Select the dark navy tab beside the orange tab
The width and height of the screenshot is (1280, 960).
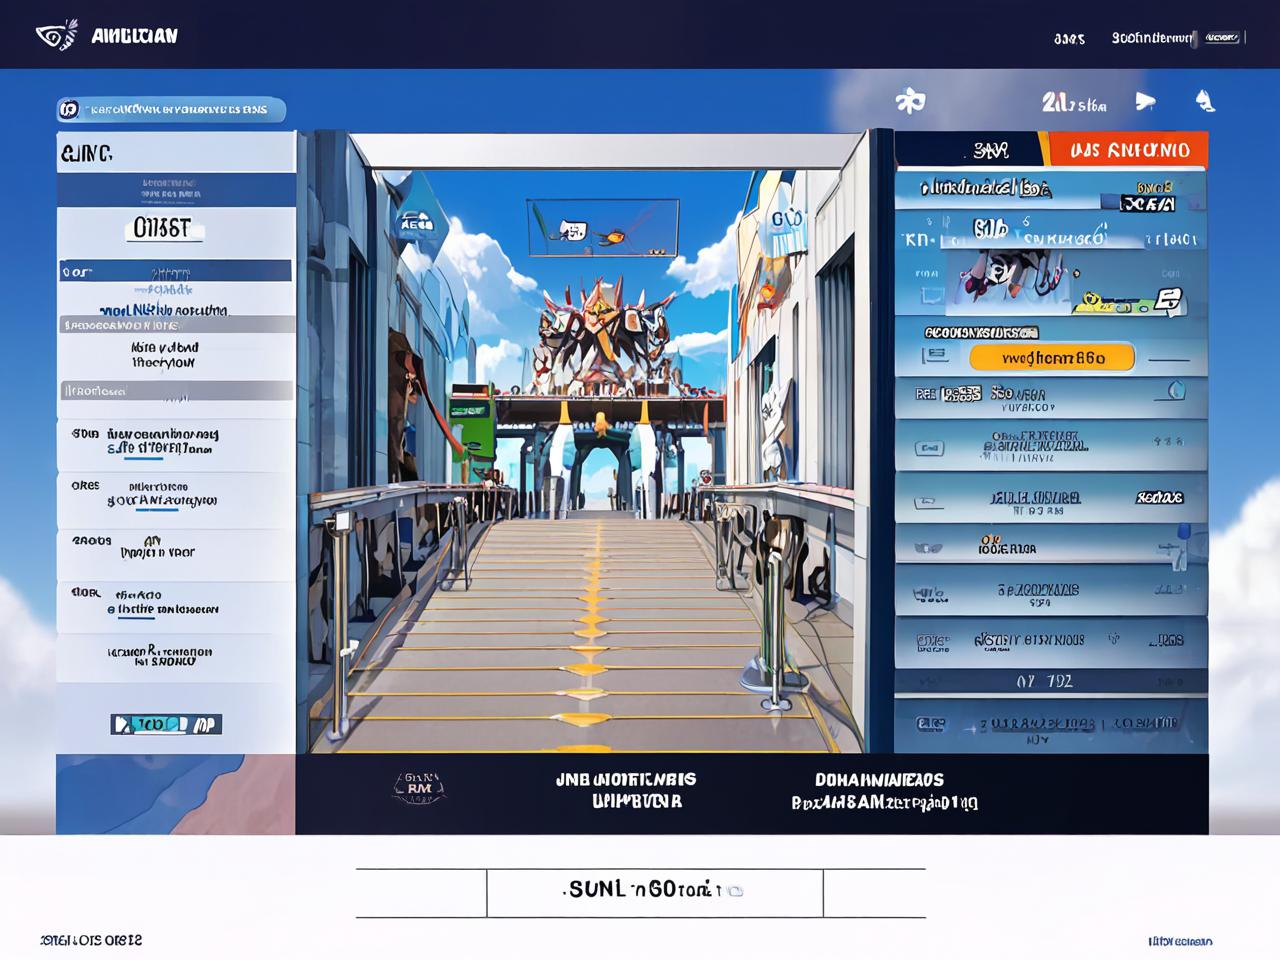coord(970,150)
